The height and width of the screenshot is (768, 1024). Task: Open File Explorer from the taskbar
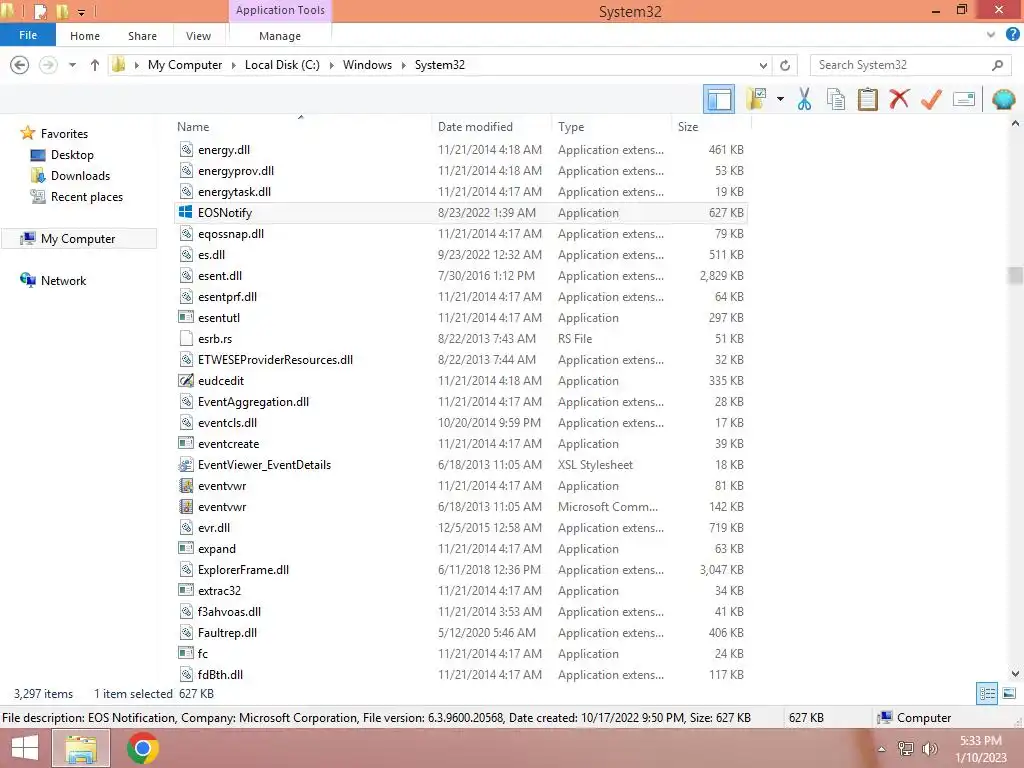81,748
